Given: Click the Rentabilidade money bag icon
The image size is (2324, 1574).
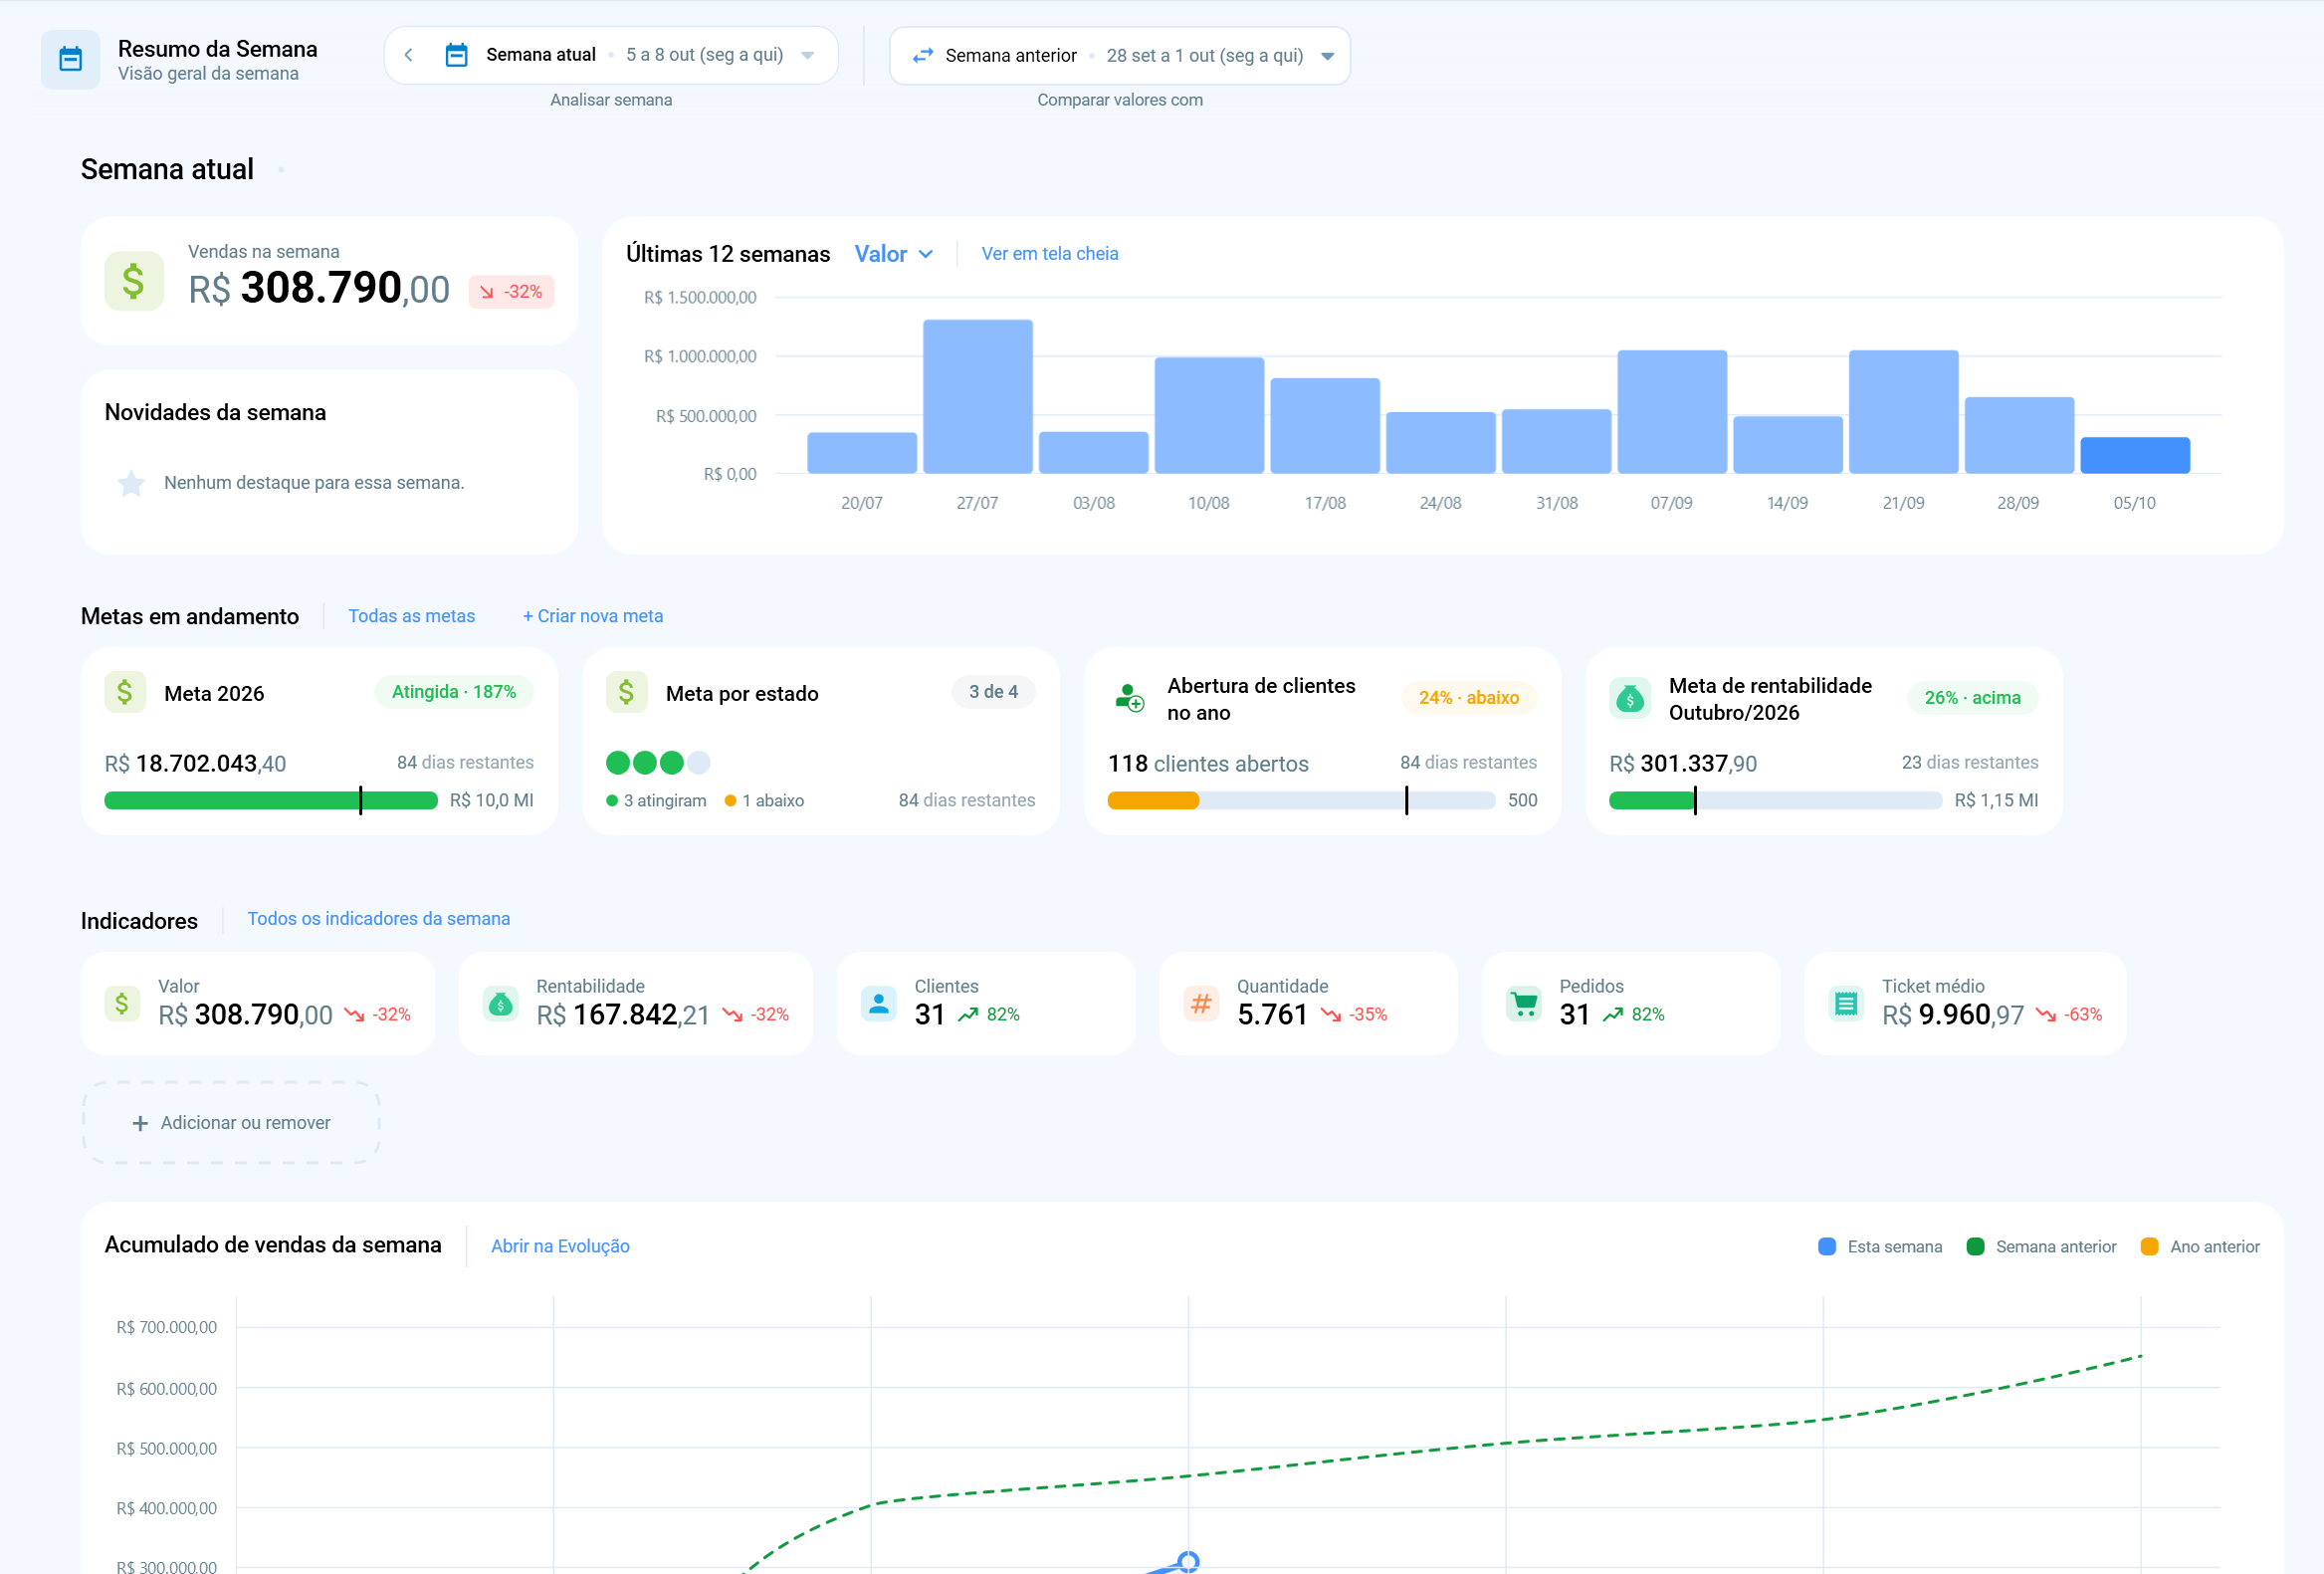Looking at the screenshot, I should (500, 1003).
